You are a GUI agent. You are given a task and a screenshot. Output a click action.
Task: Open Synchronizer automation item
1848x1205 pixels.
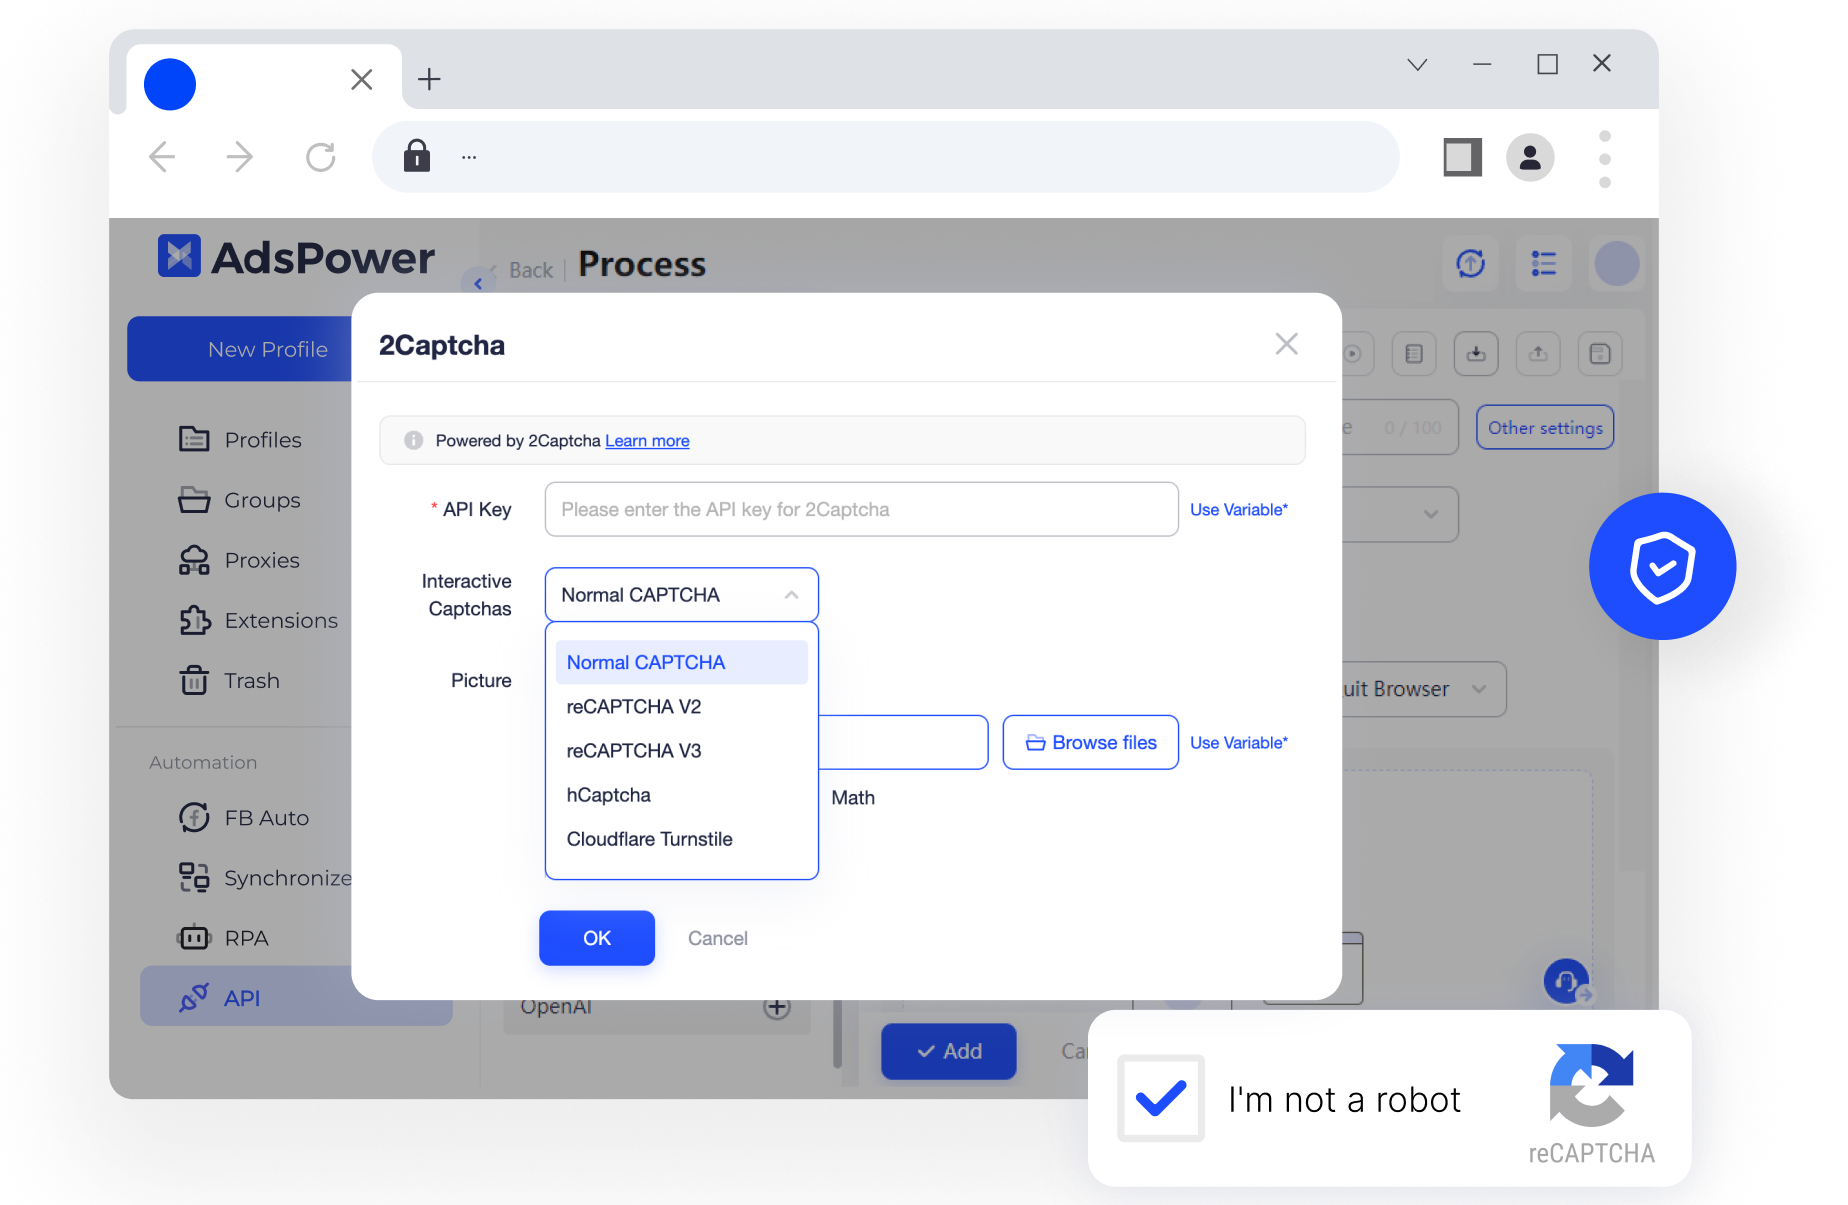point(264,878)
